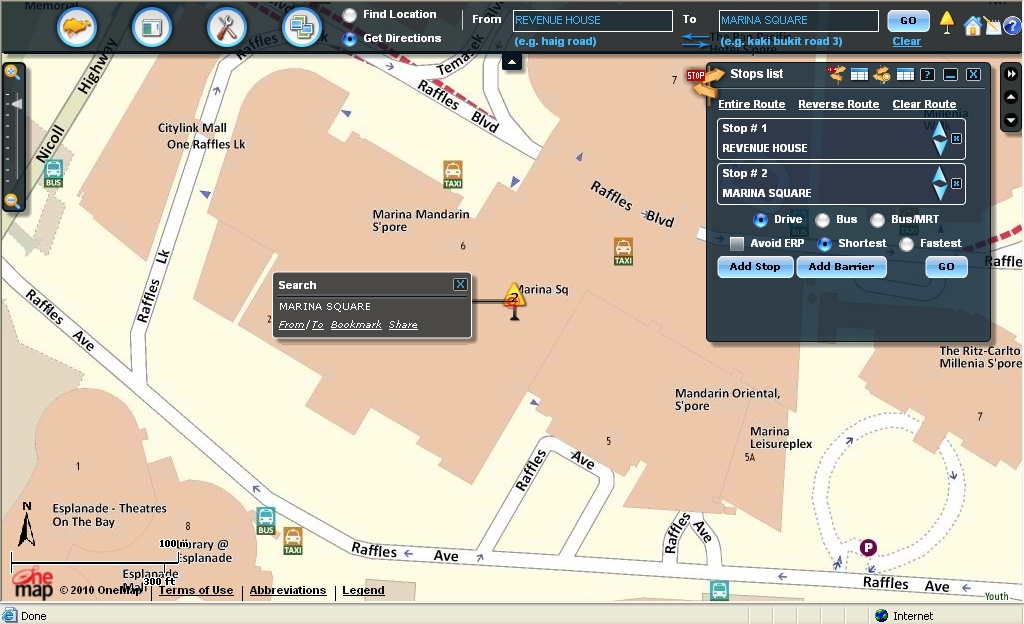Enable the Bus routing option

point(822,219)
